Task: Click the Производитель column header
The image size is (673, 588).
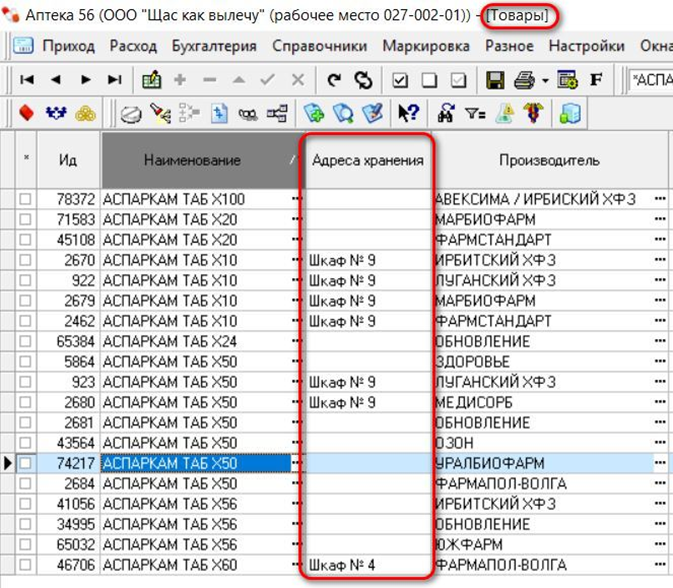Action: [x=549, y=160]
